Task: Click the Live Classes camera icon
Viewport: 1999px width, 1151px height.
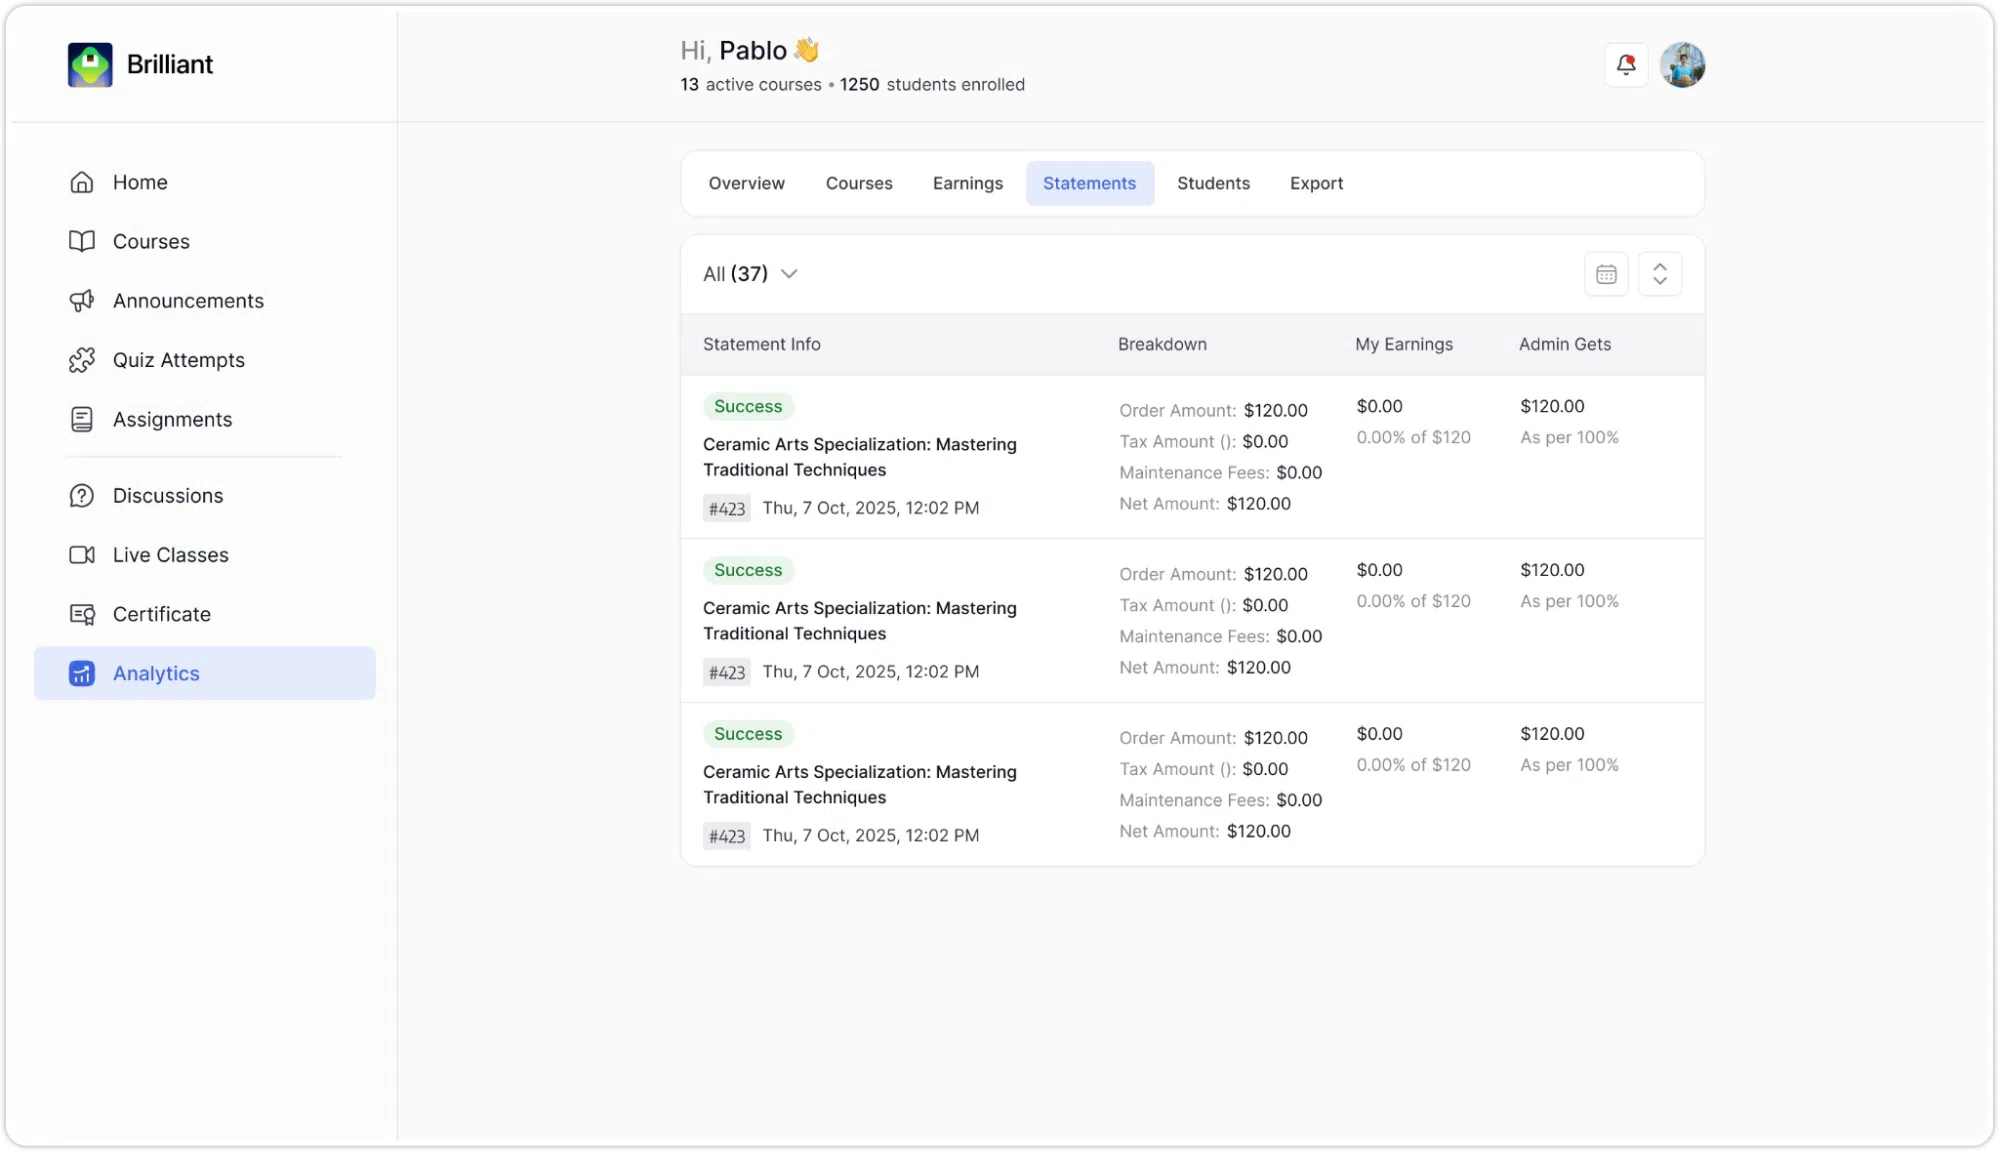Action: 82,555
